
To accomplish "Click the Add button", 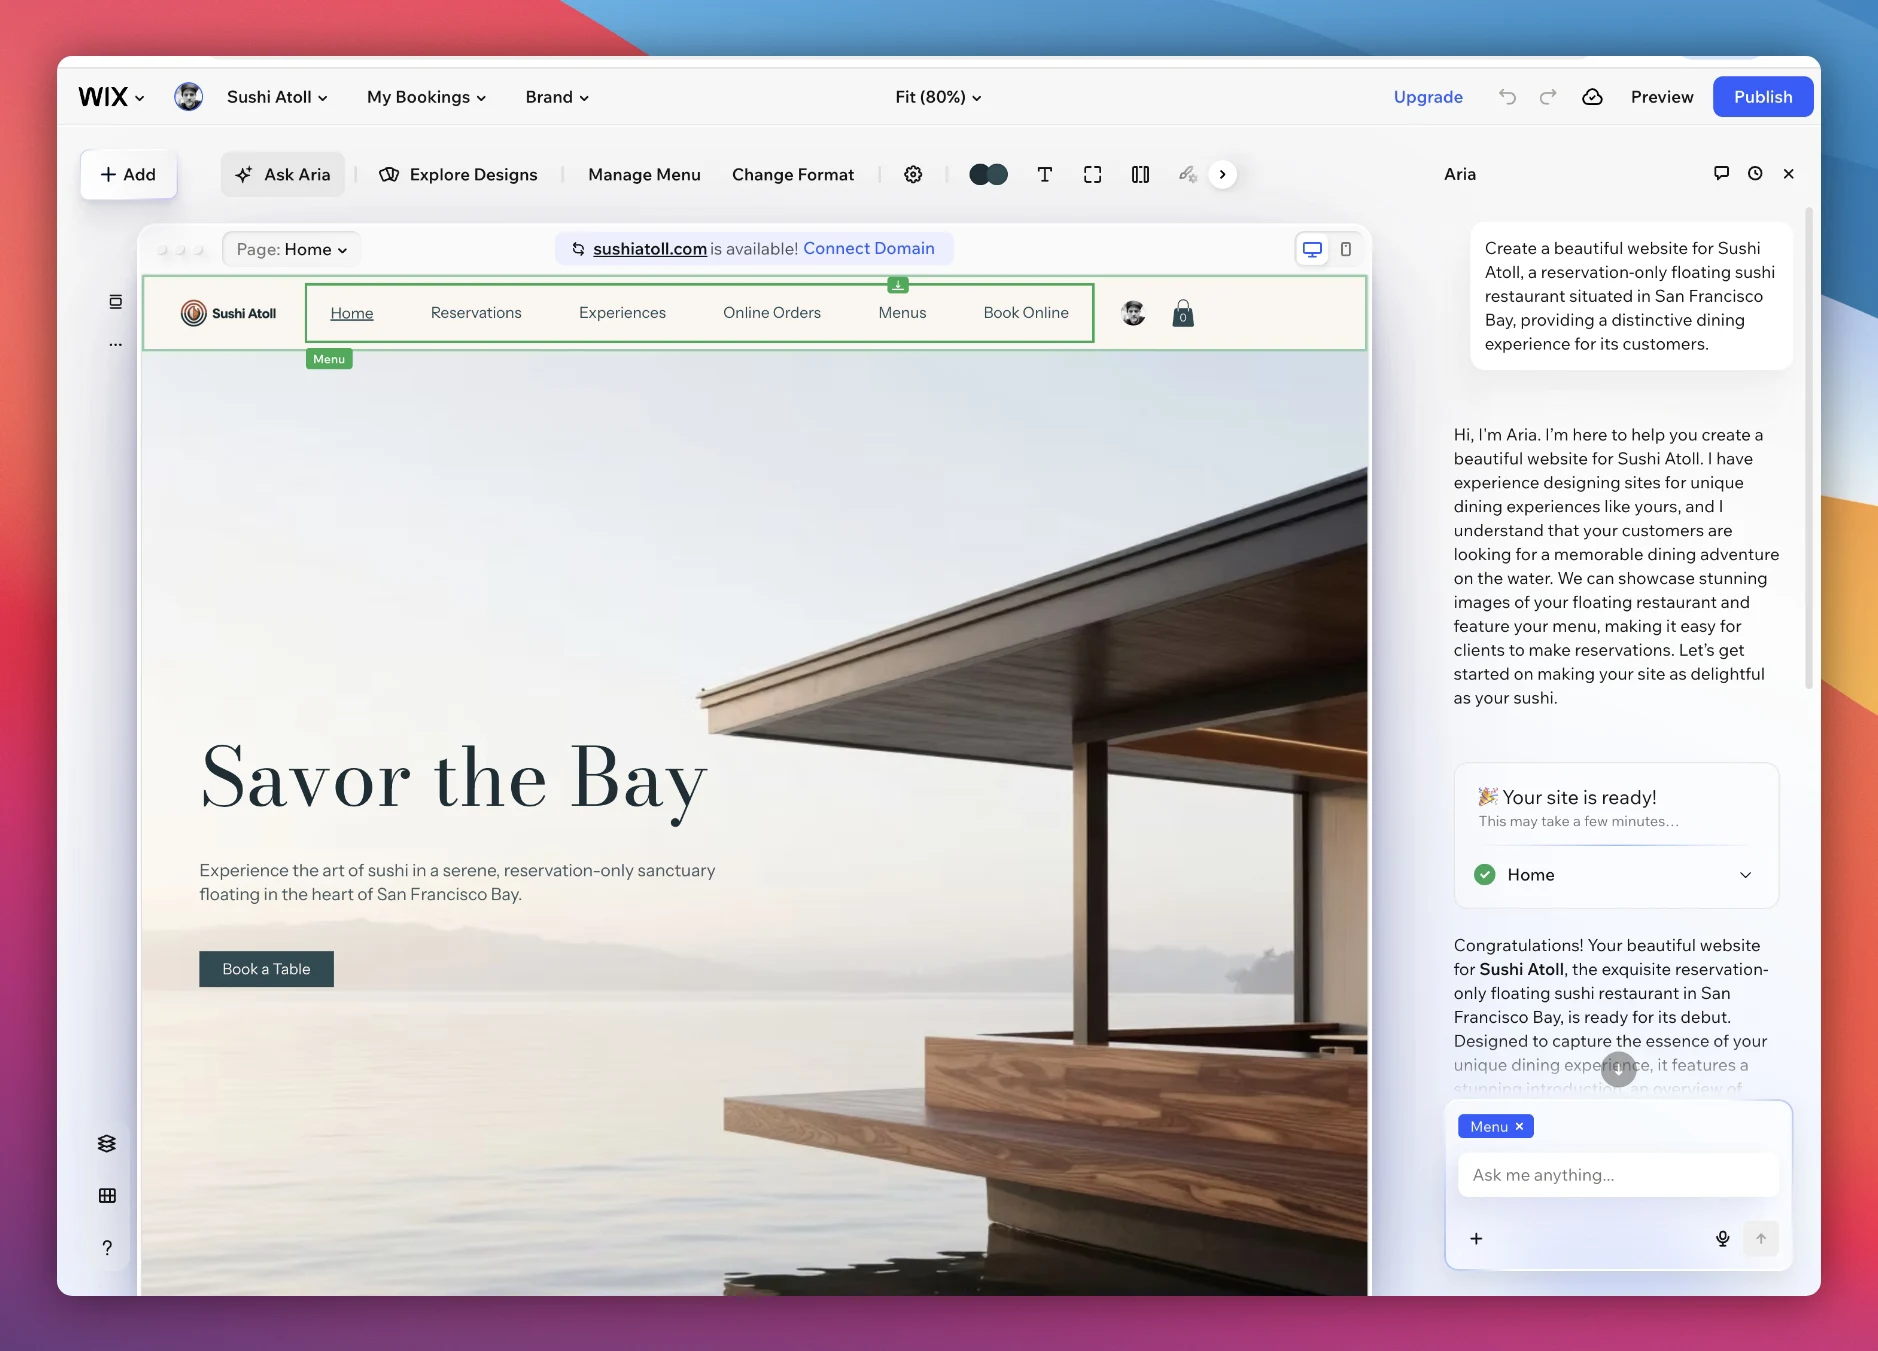I will 128,175.
